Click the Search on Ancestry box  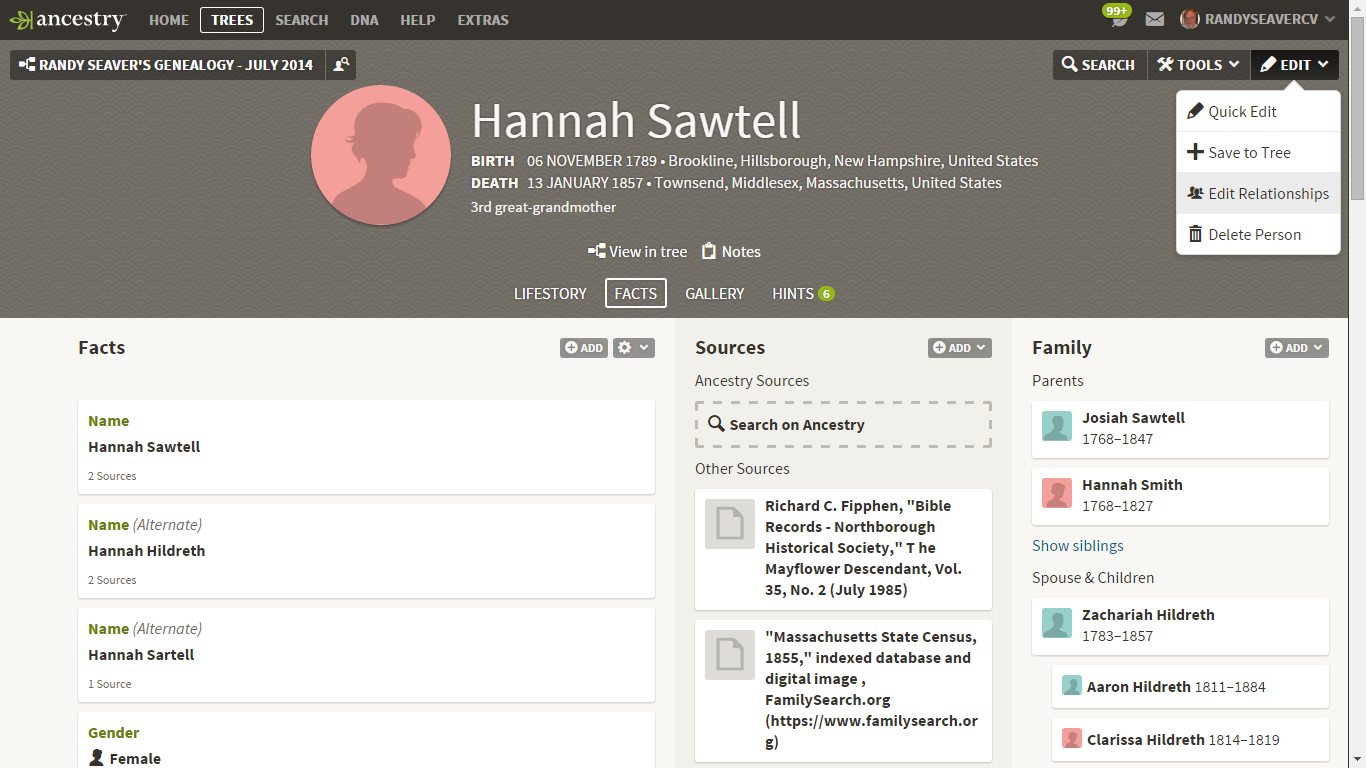pyautogui.click(x=843, y=424)
